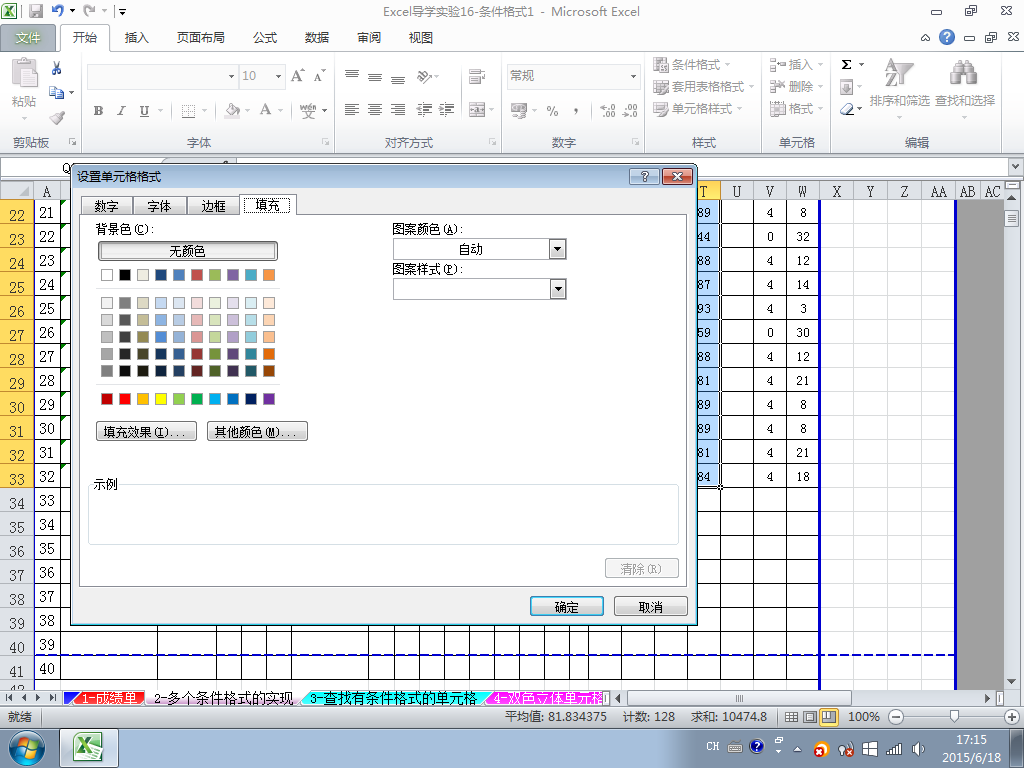This screenshot has width=1024, height=768.
Task: Pick the bright red standard color swatch
Action: click(x=125, y=399)
